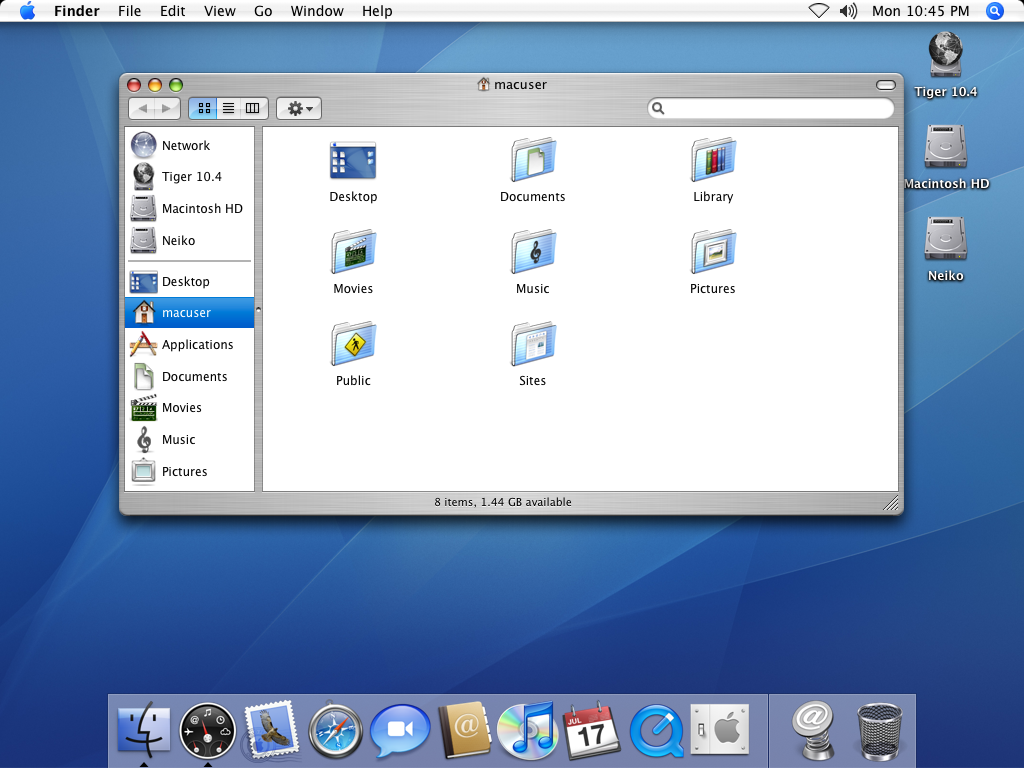Switch back to icon view
This screenshot has width=1024, height=768.
pos(204,108)
